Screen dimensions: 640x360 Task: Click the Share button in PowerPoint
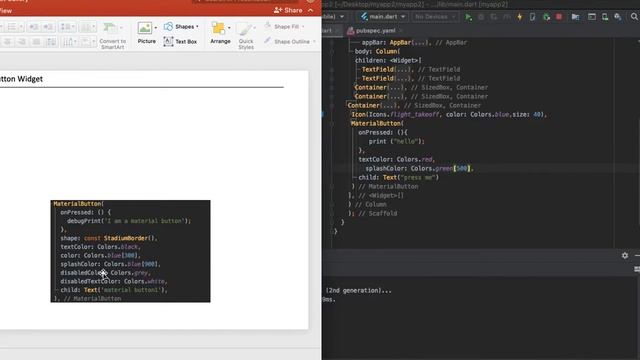pyautogui.click(x=288, y=10)
